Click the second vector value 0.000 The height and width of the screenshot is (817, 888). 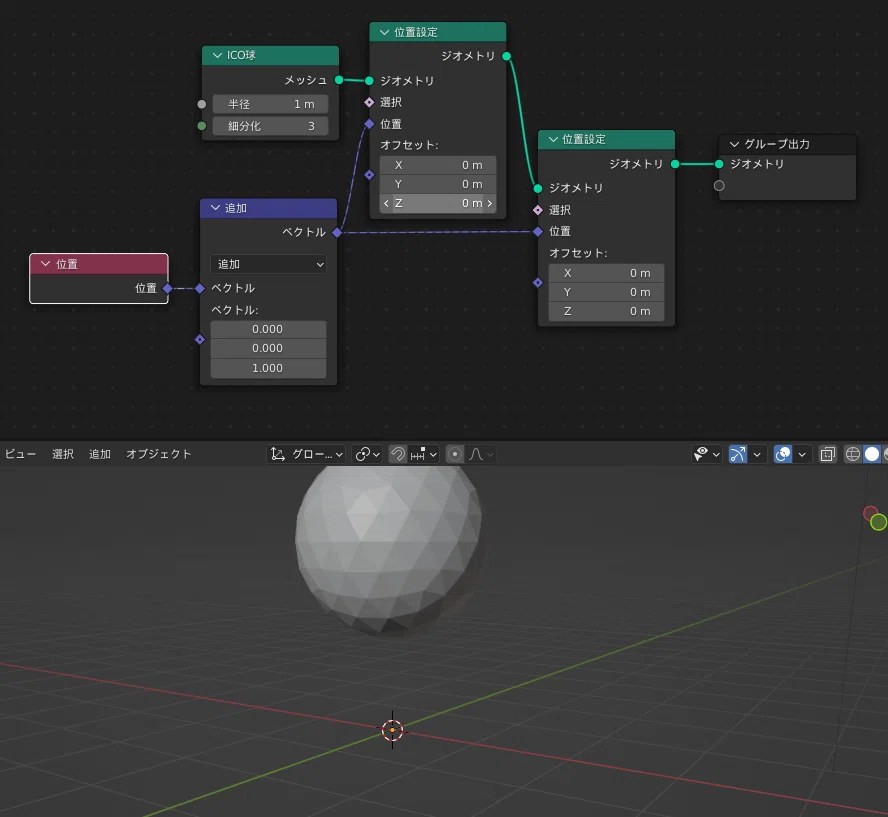click(268, 348)
